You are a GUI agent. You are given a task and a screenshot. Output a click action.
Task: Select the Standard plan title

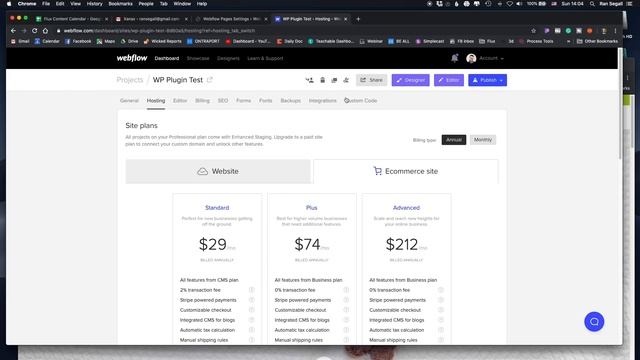pyautogui.click(x=217, y=208)
